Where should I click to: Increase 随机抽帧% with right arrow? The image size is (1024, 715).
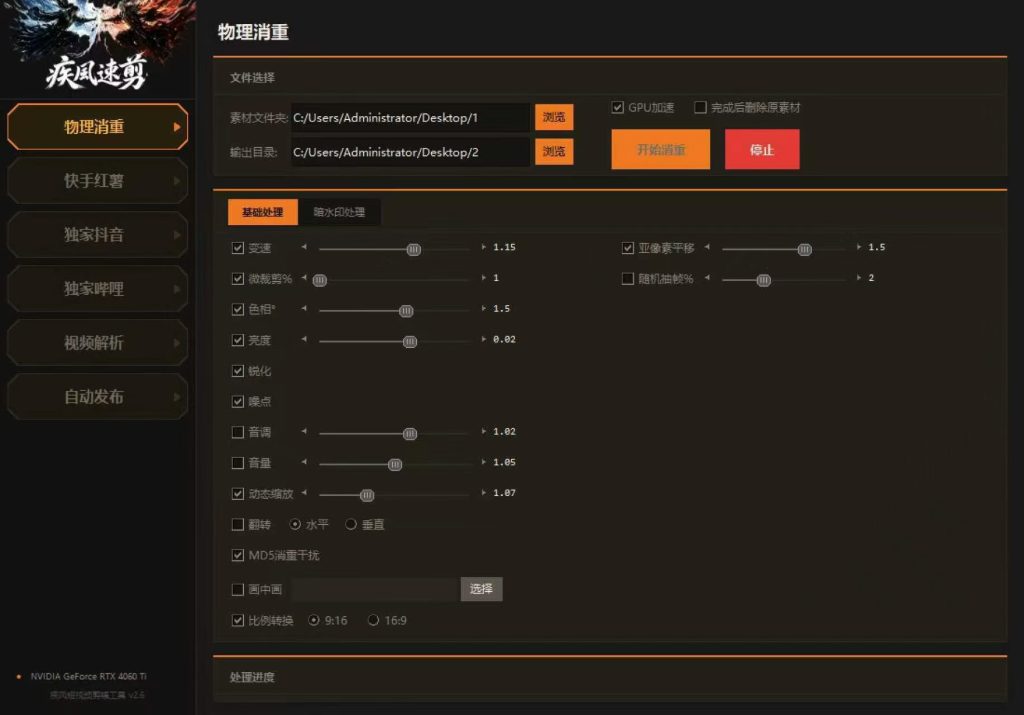point(859,278)
